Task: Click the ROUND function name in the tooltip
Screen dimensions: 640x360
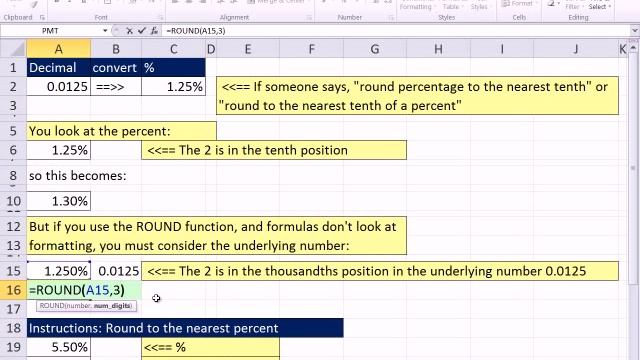Action: pos(52,306)
